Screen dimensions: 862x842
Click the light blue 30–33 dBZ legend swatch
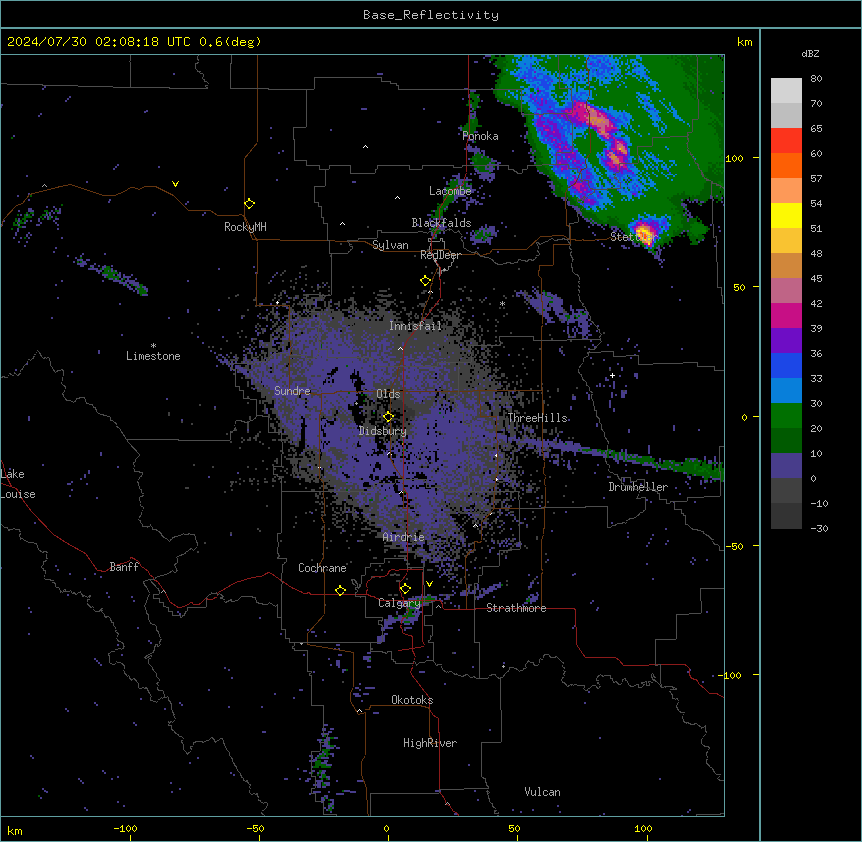pos(786,391)
